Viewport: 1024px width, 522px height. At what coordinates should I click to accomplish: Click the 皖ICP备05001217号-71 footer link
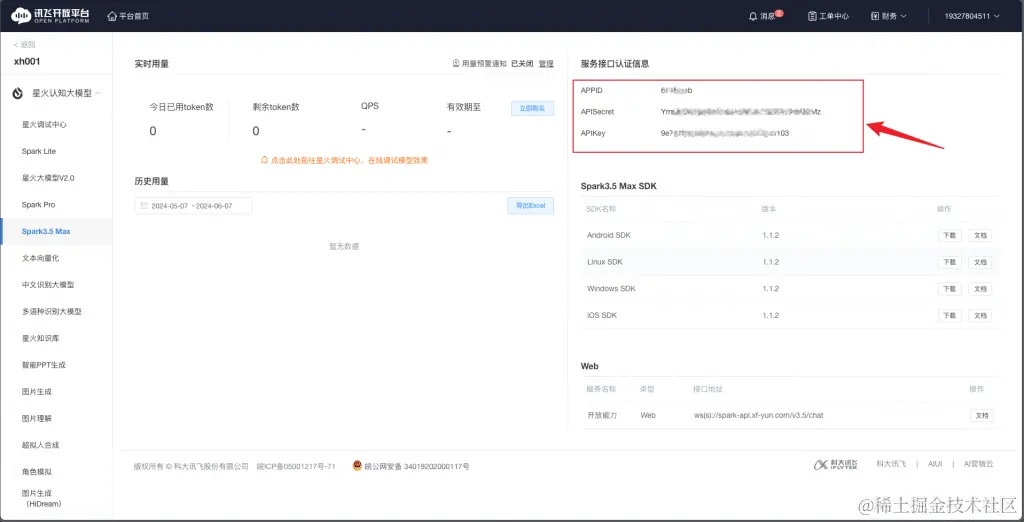(296, 466)
